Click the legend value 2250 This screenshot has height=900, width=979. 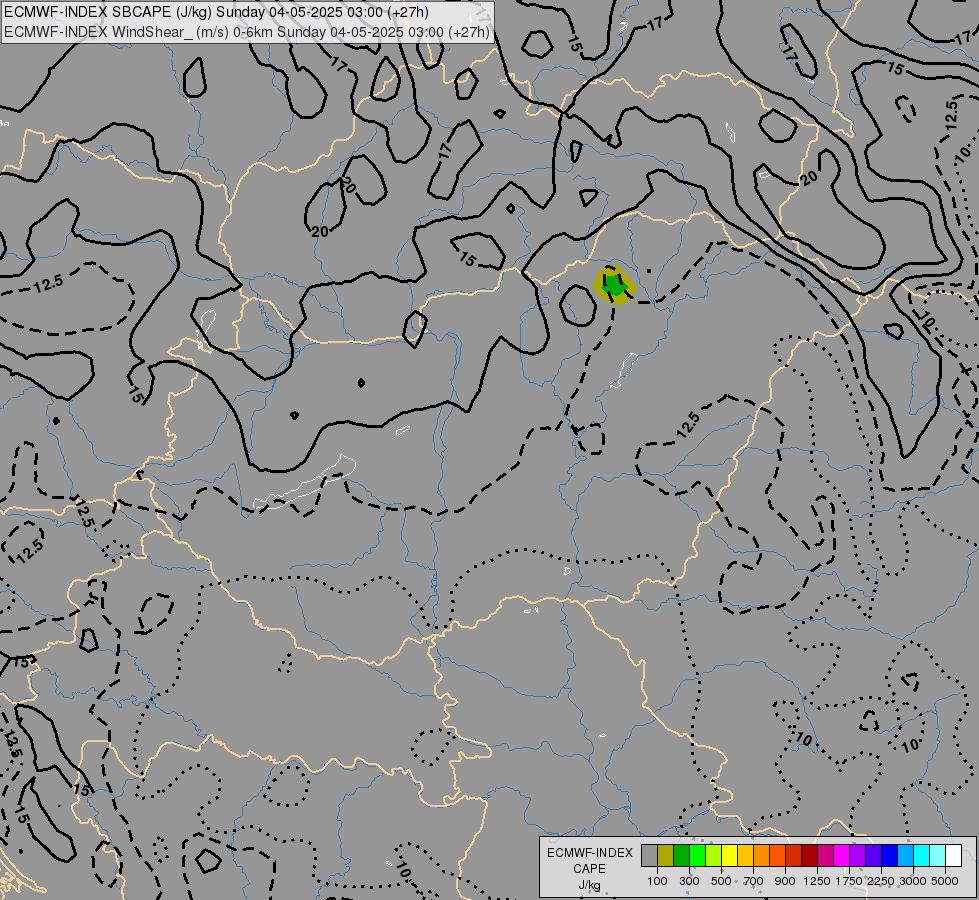click(881, 881)
